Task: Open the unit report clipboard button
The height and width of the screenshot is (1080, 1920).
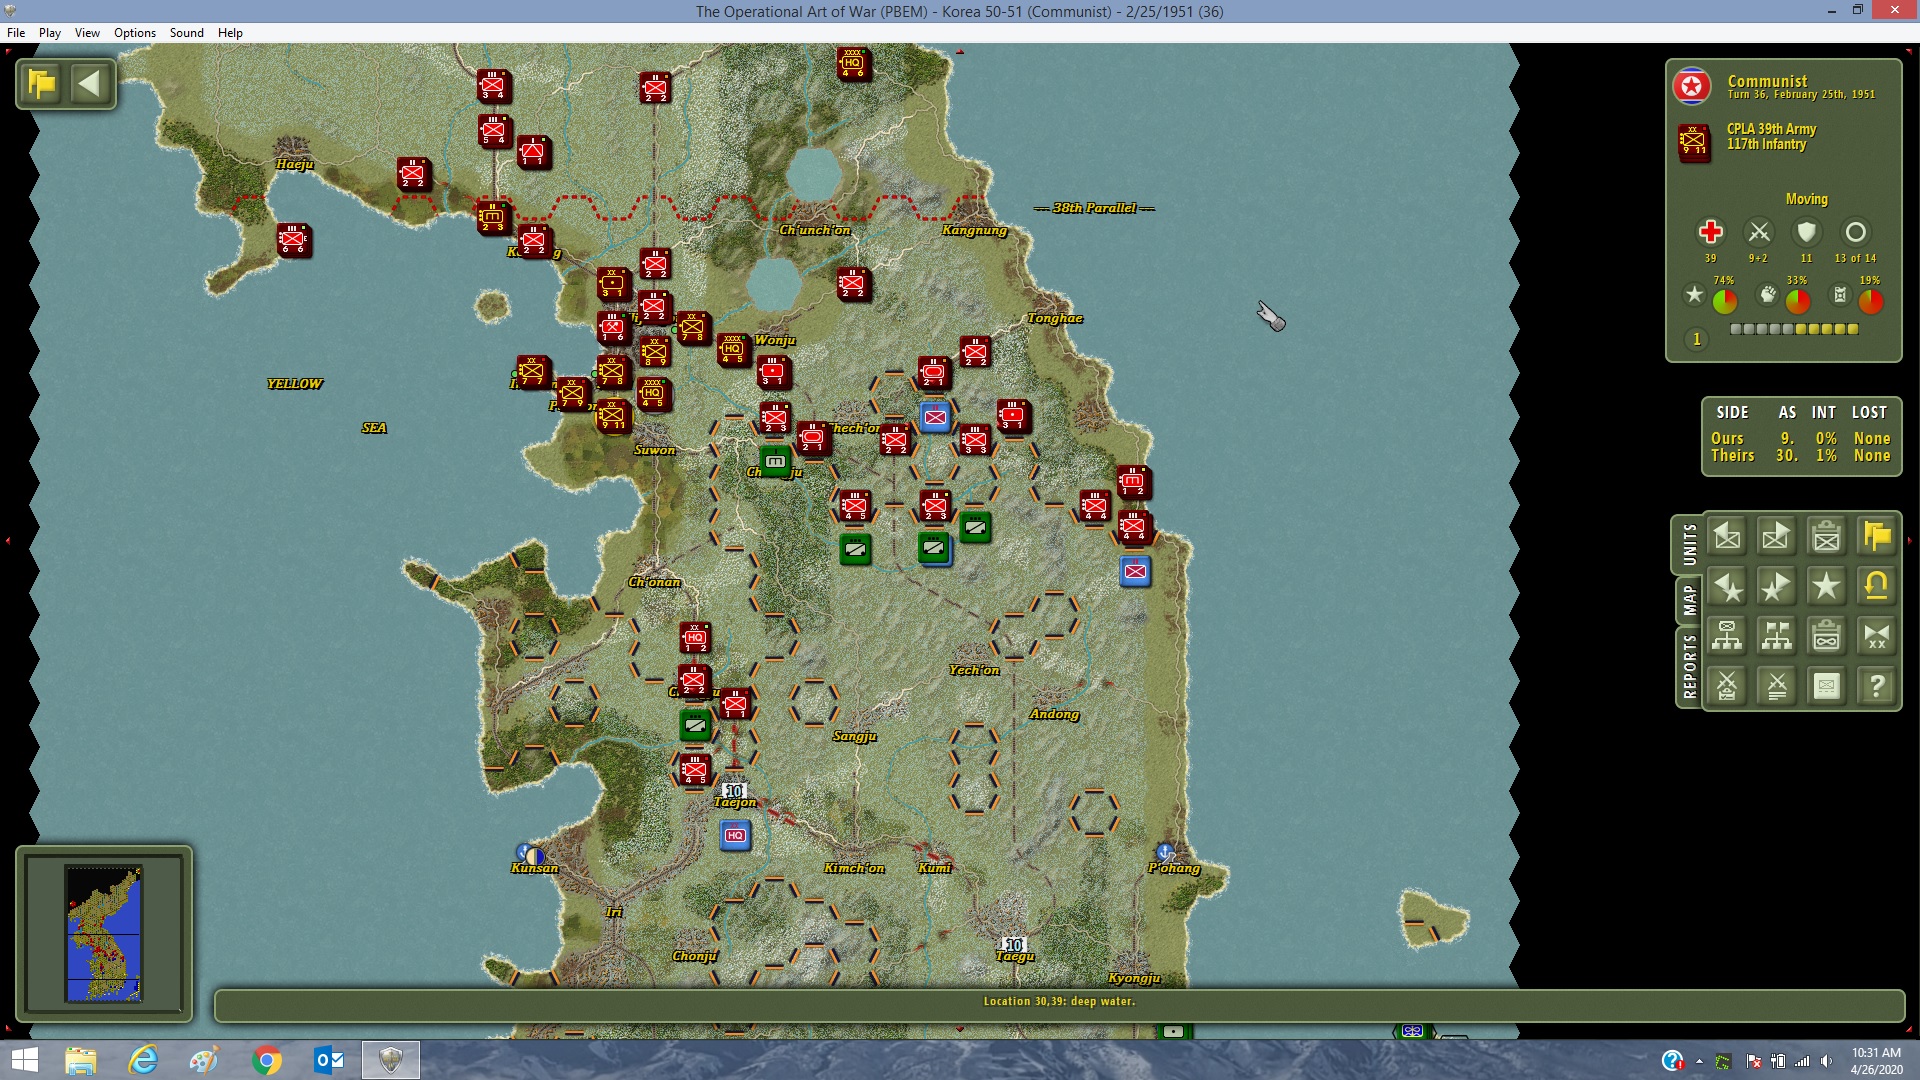Action: pyautogui.click(x=1827, y=537)
